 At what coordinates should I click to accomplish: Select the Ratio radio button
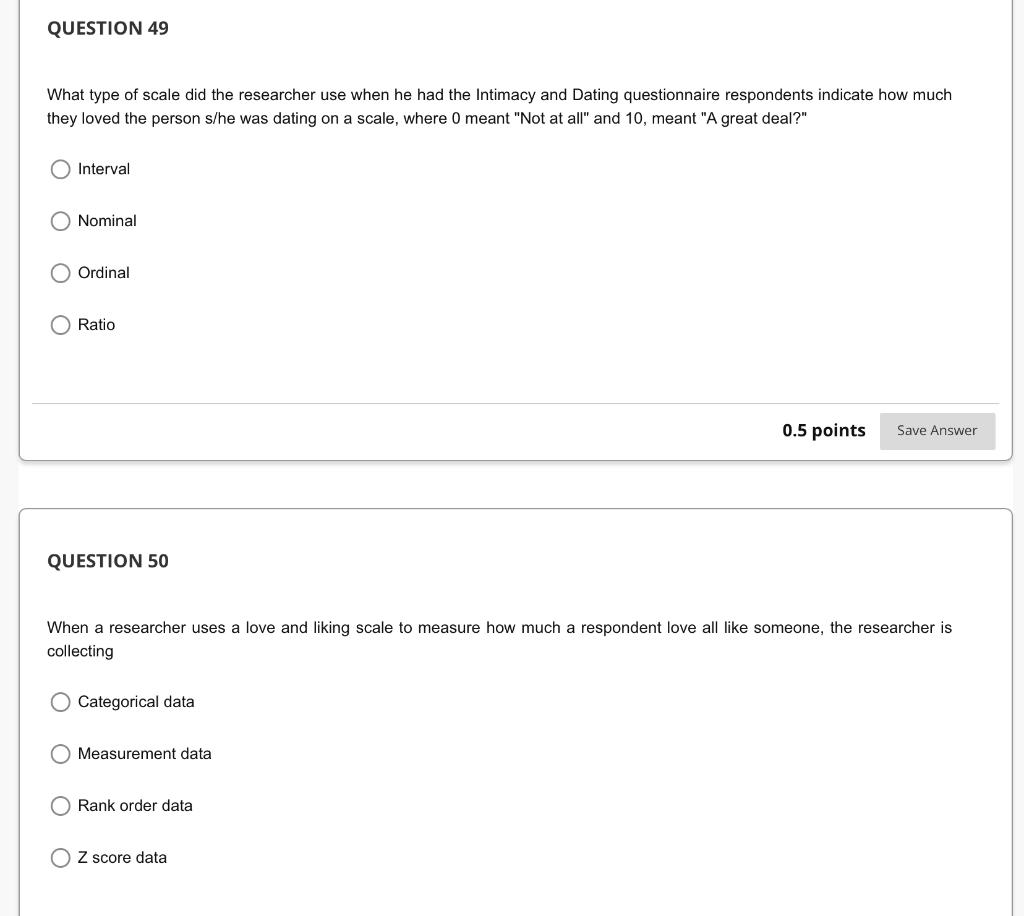click(x=60, y=325)
